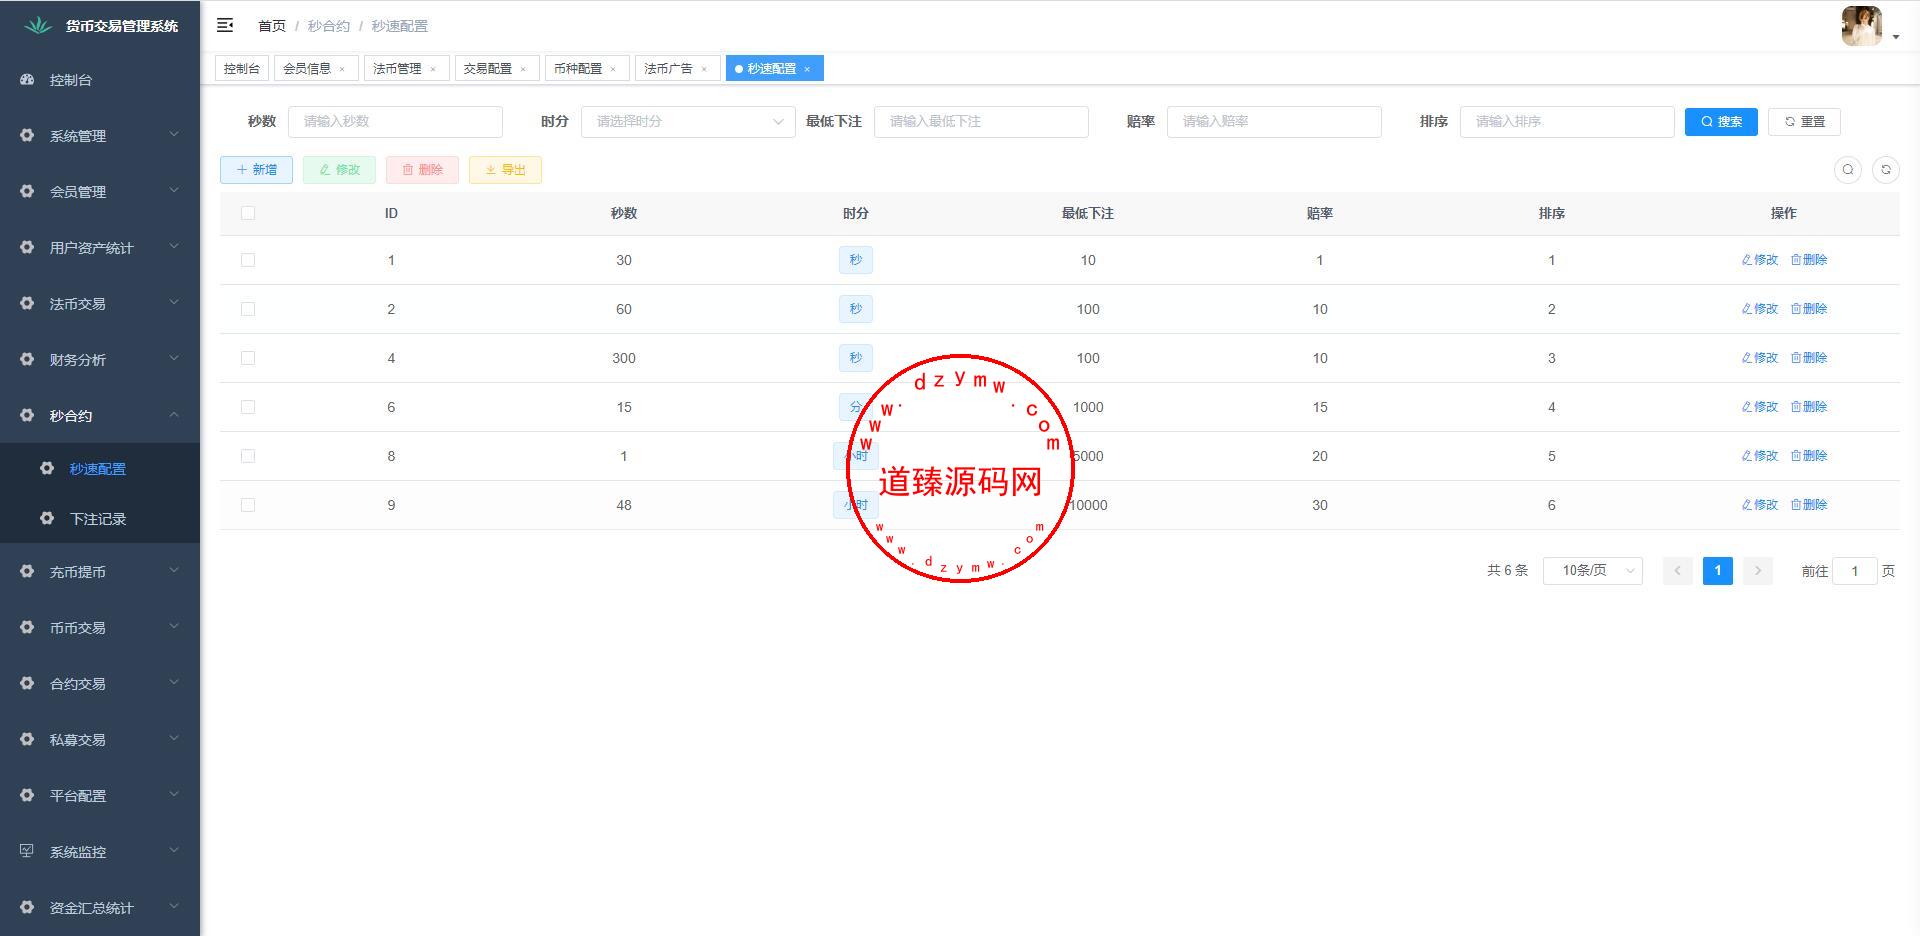Go to previous page arrow in pagination
This screenshot has height=936, width=1920.
[x=1677, y=571]
